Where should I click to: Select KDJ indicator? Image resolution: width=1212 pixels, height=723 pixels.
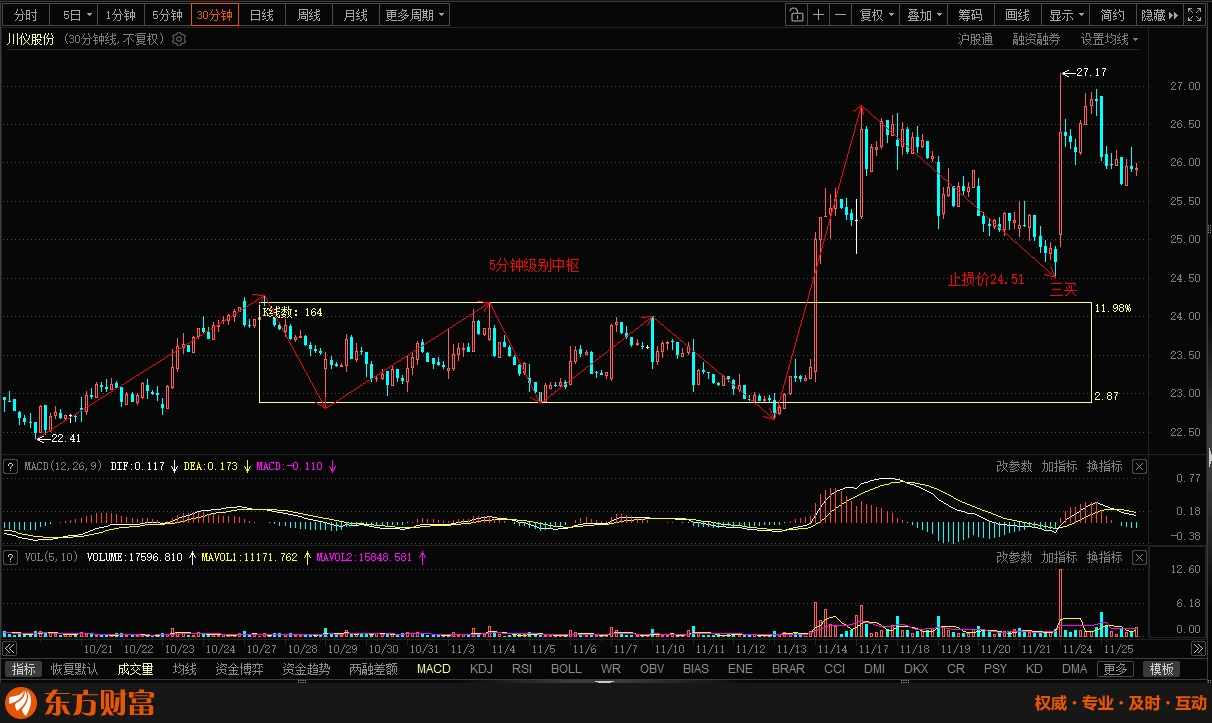[x=481, y=669]
